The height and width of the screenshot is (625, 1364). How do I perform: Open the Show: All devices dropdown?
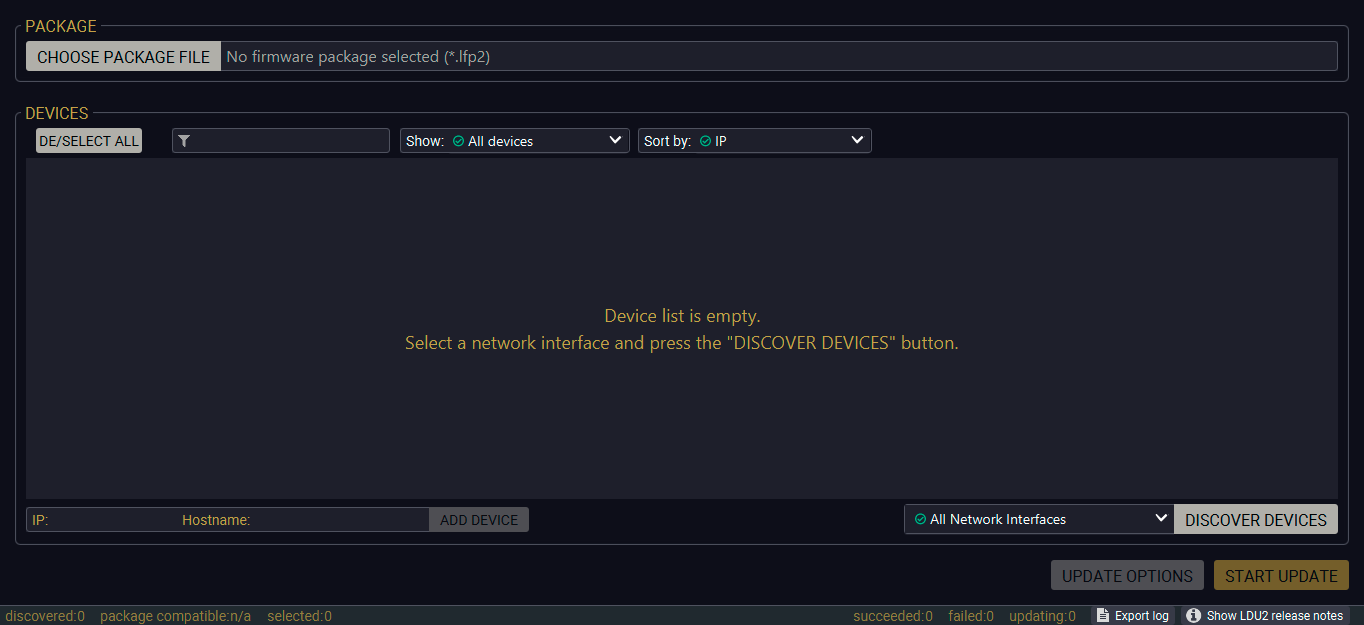[x=515, y=141]
